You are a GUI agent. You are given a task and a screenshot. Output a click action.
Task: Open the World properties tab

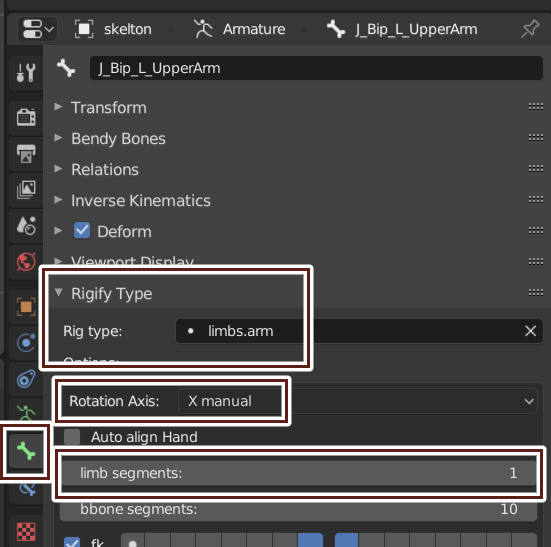(26, 262)
